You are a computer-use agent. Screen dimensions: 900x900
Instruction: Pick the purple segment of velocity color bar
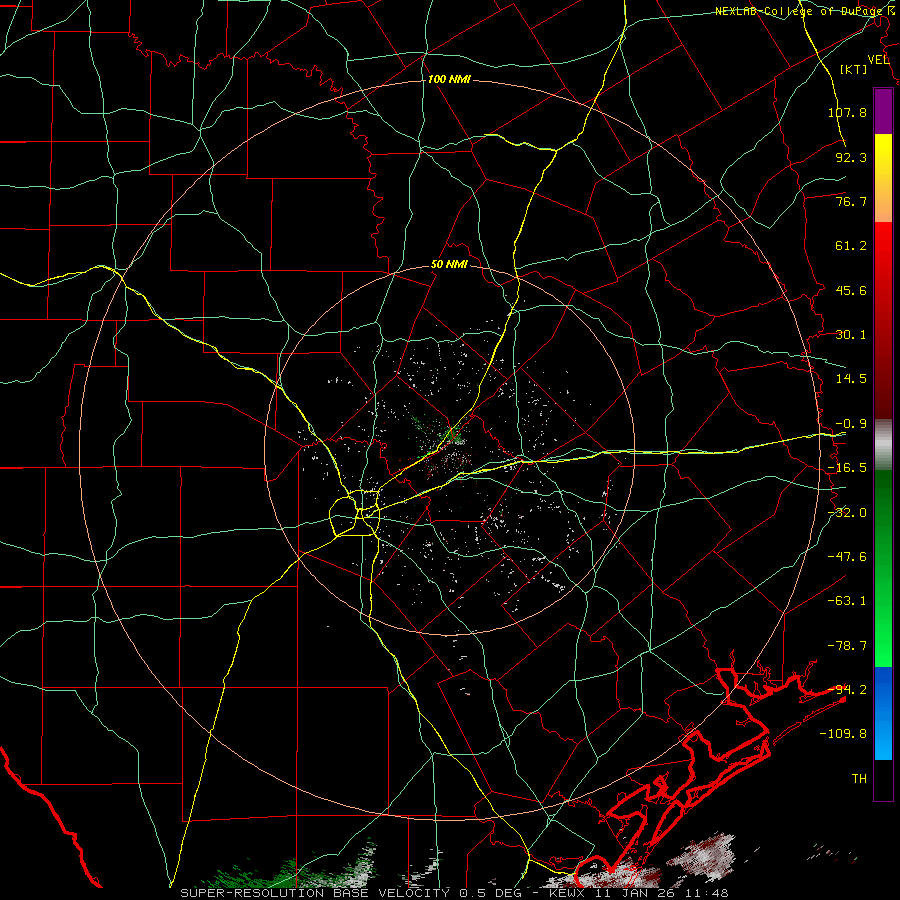click(883, 111)
